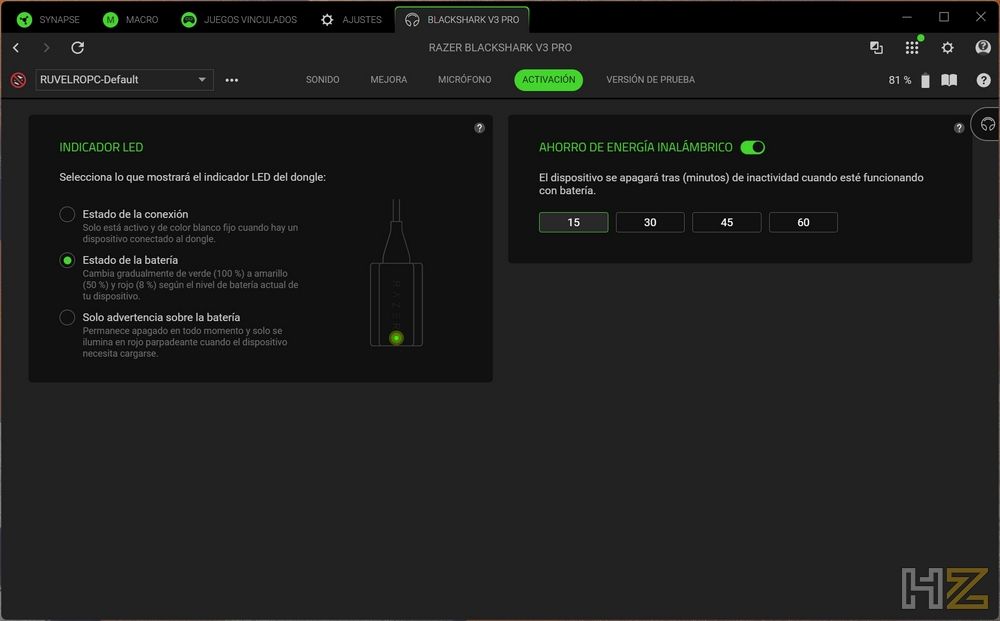Viewport: 1000px width, 621px height.
Task: Click the profile disabled icon beside the profile selector
Action: click(18, 80)
